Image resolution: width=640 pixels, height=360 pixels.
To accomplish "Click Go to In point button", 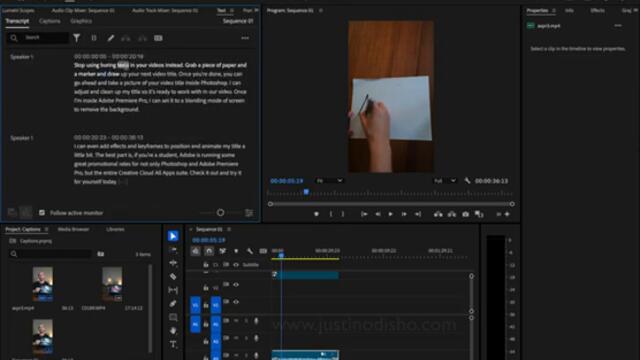I will coord(364,214).
